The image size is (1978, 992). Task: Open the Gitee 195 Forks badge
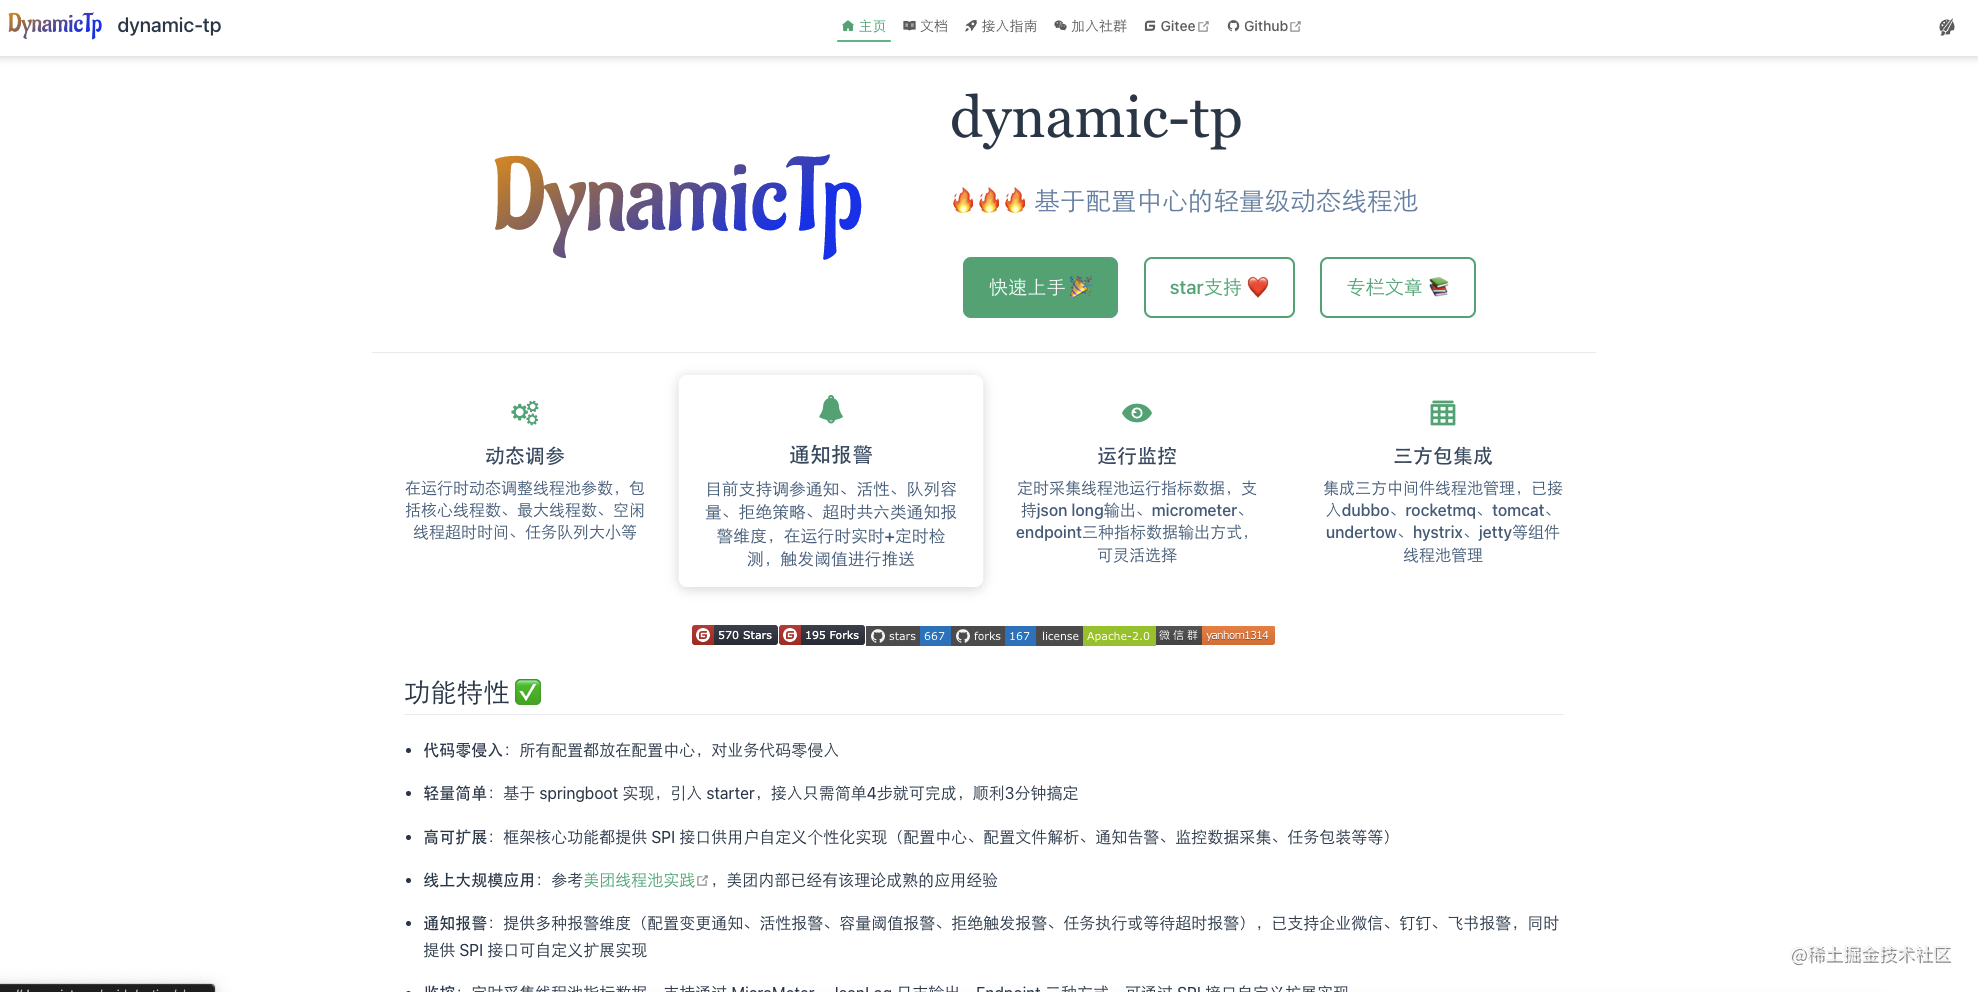click(822, 635)
